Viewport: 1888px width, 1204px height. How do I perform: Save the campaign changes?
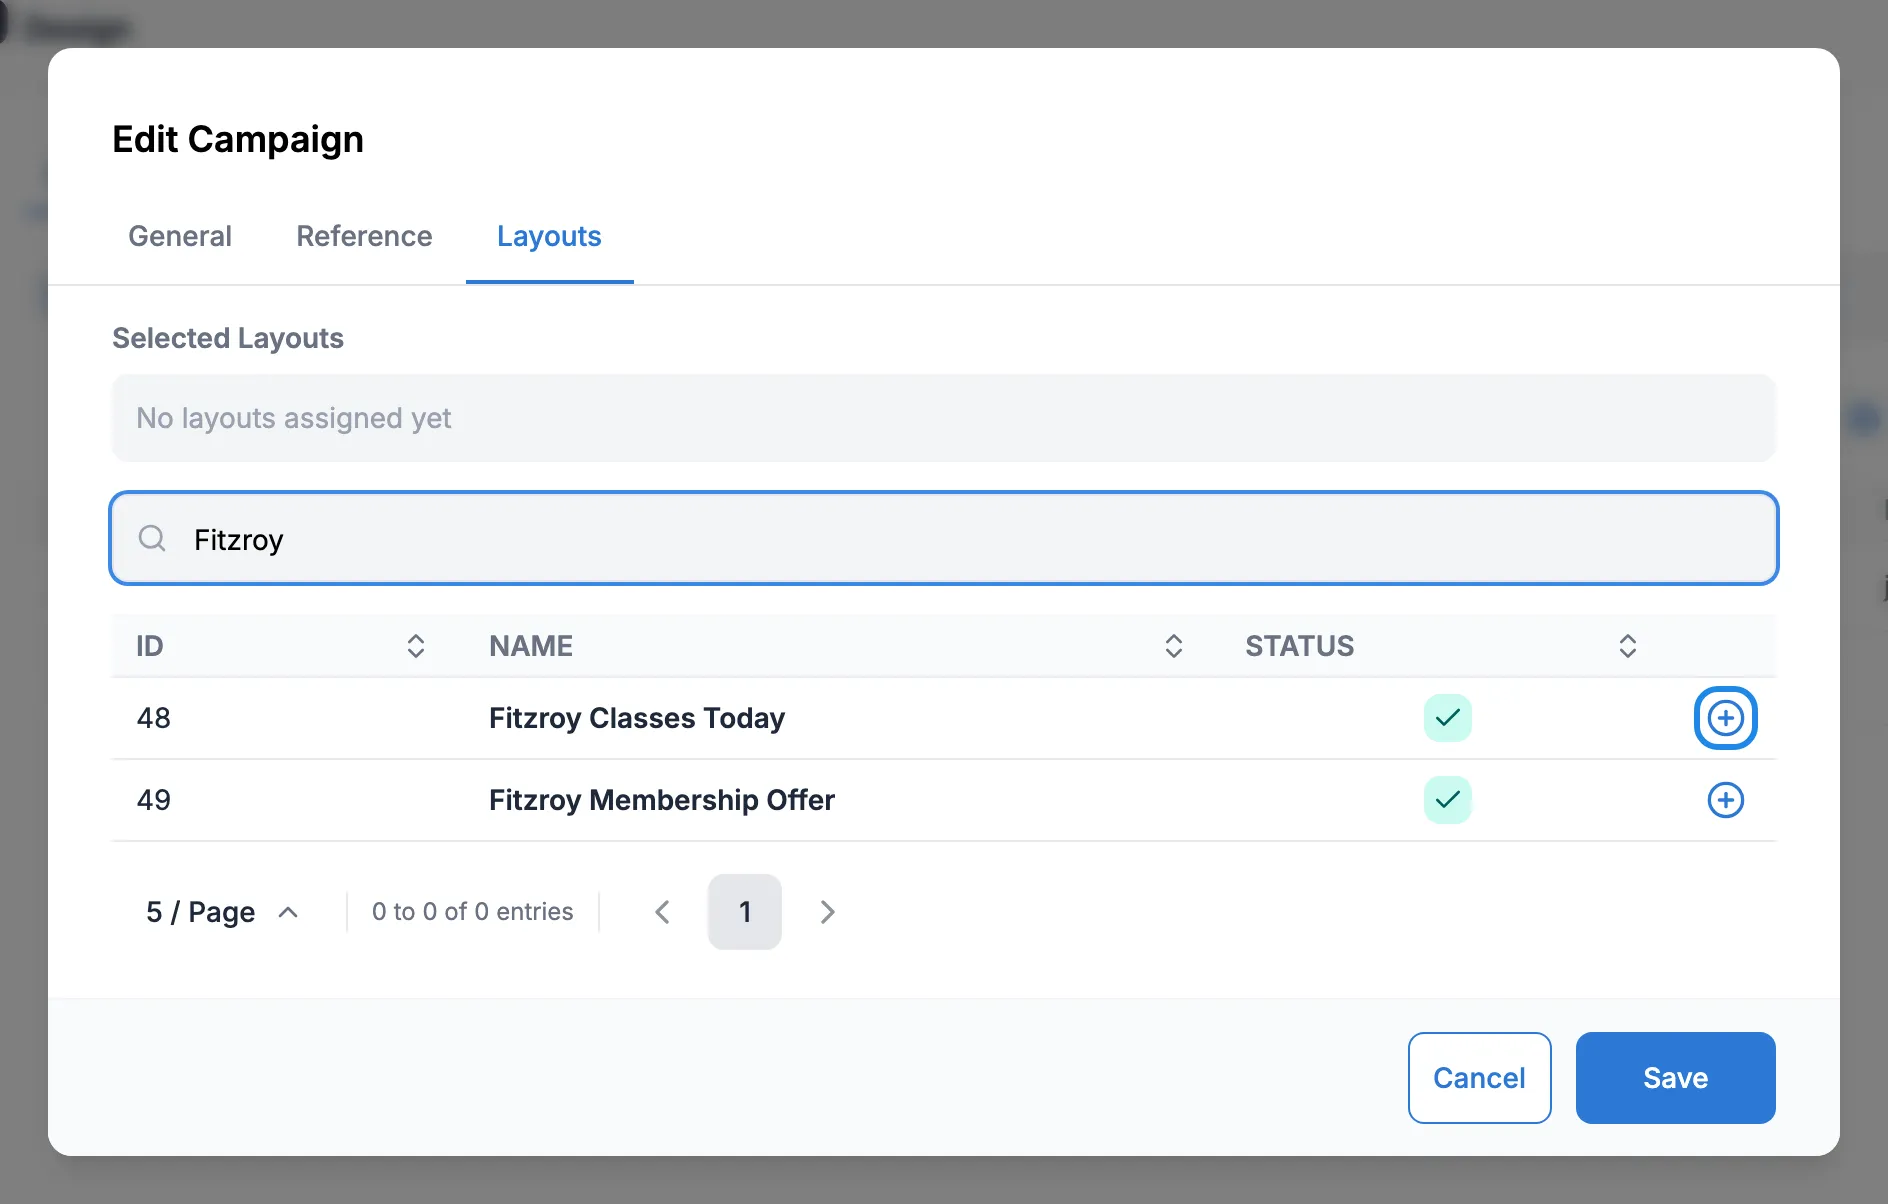coord(1675,1078)
